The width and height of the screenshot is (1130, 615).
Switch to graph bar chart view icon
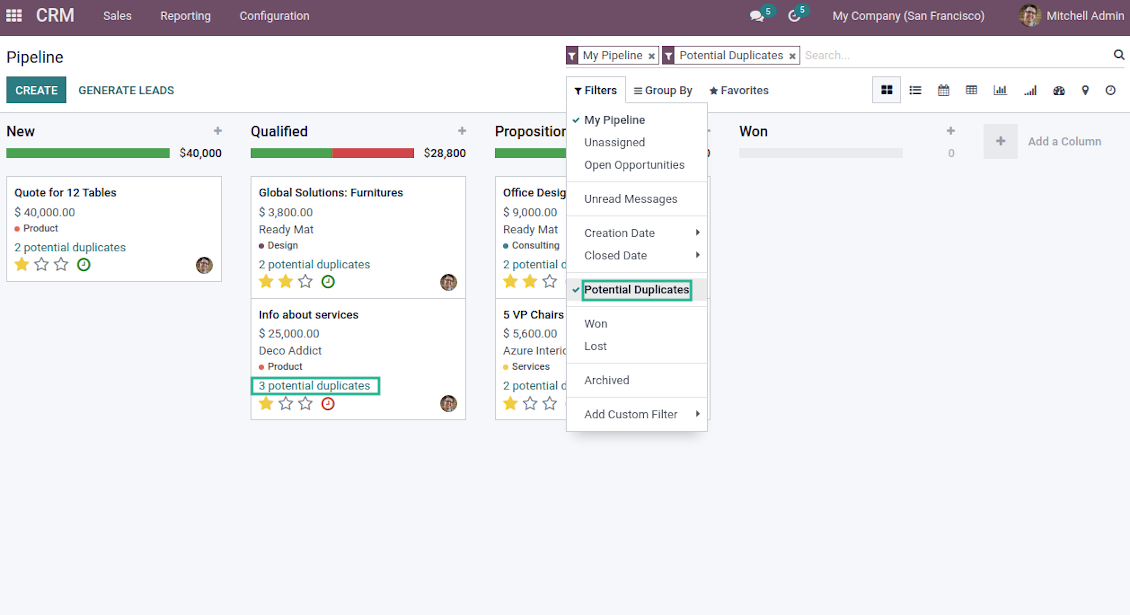(1000, 90)
